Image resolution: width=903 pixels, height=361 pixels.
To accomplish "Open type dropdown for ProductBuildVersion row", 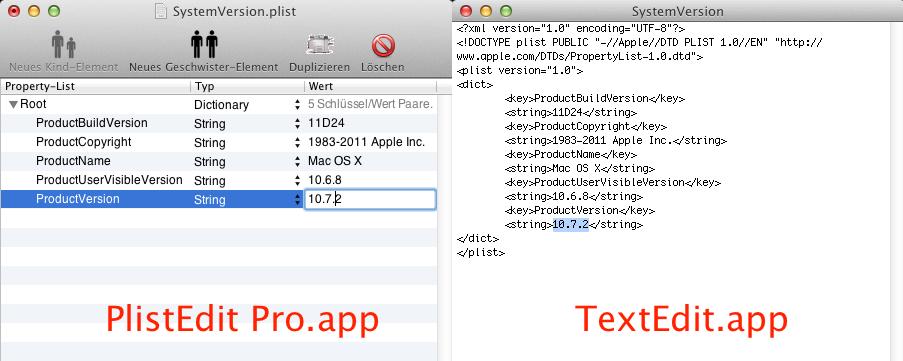I will click(297, 124).
